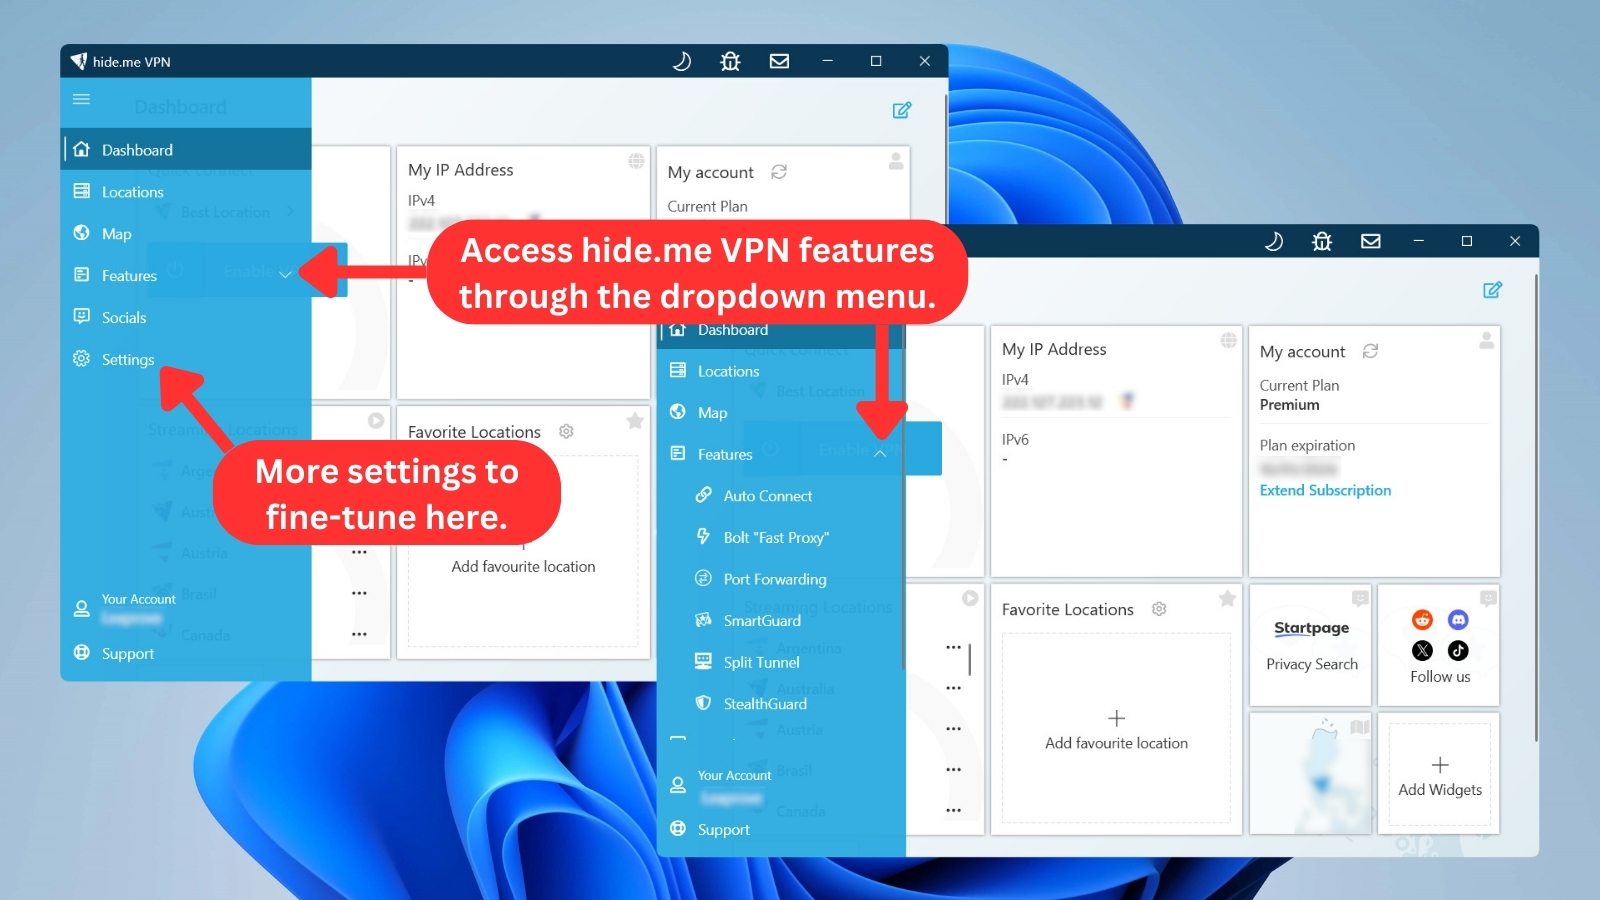Click Favorite Locations gear icon in left window
The height and width of the screenshot is (900, 1600).
(x=566, y=431)
